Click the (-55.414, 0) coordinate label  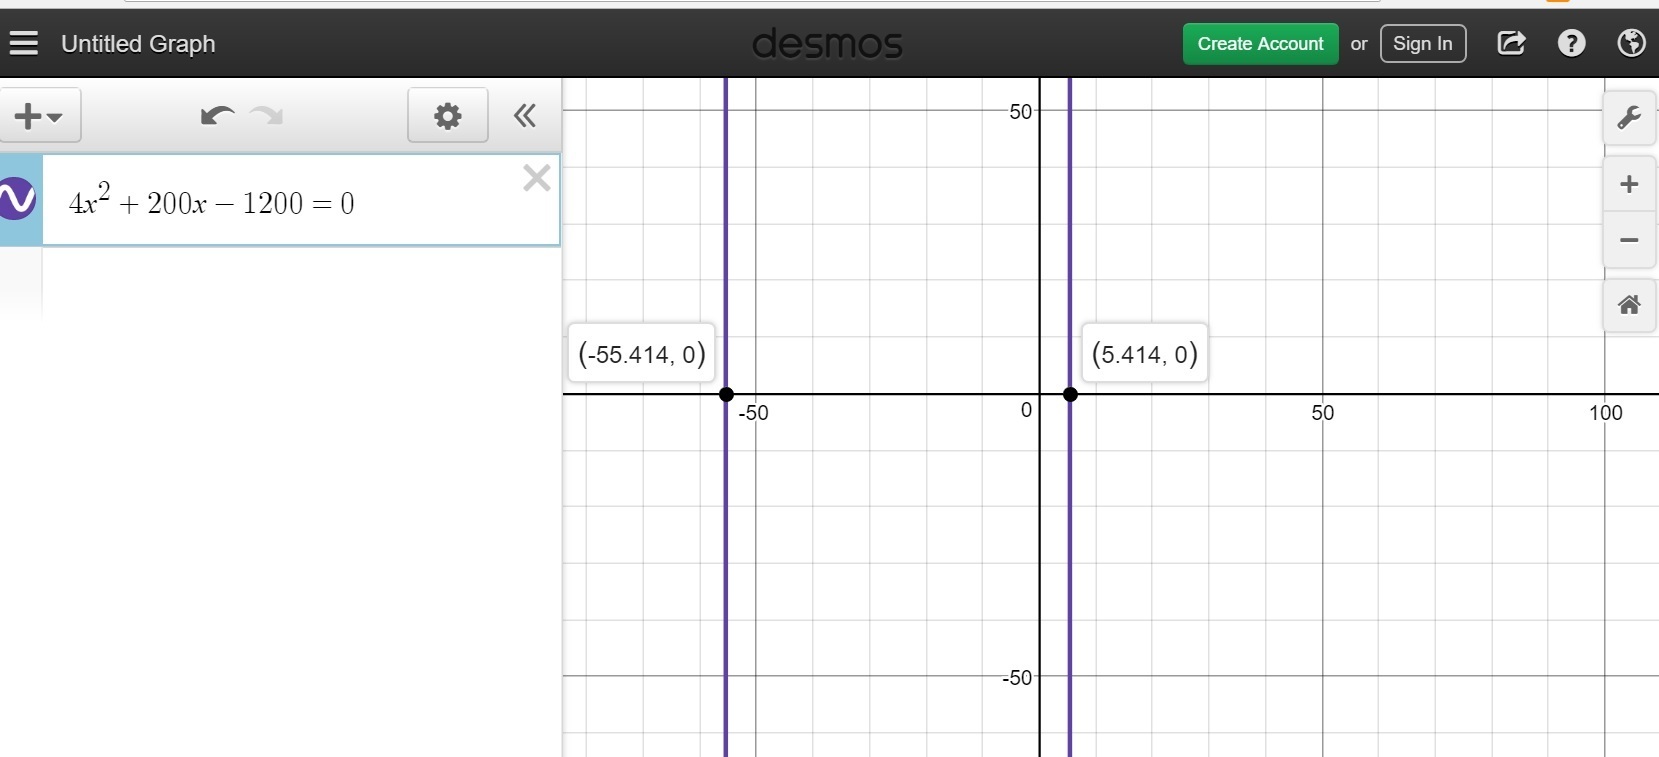point(642,353)
